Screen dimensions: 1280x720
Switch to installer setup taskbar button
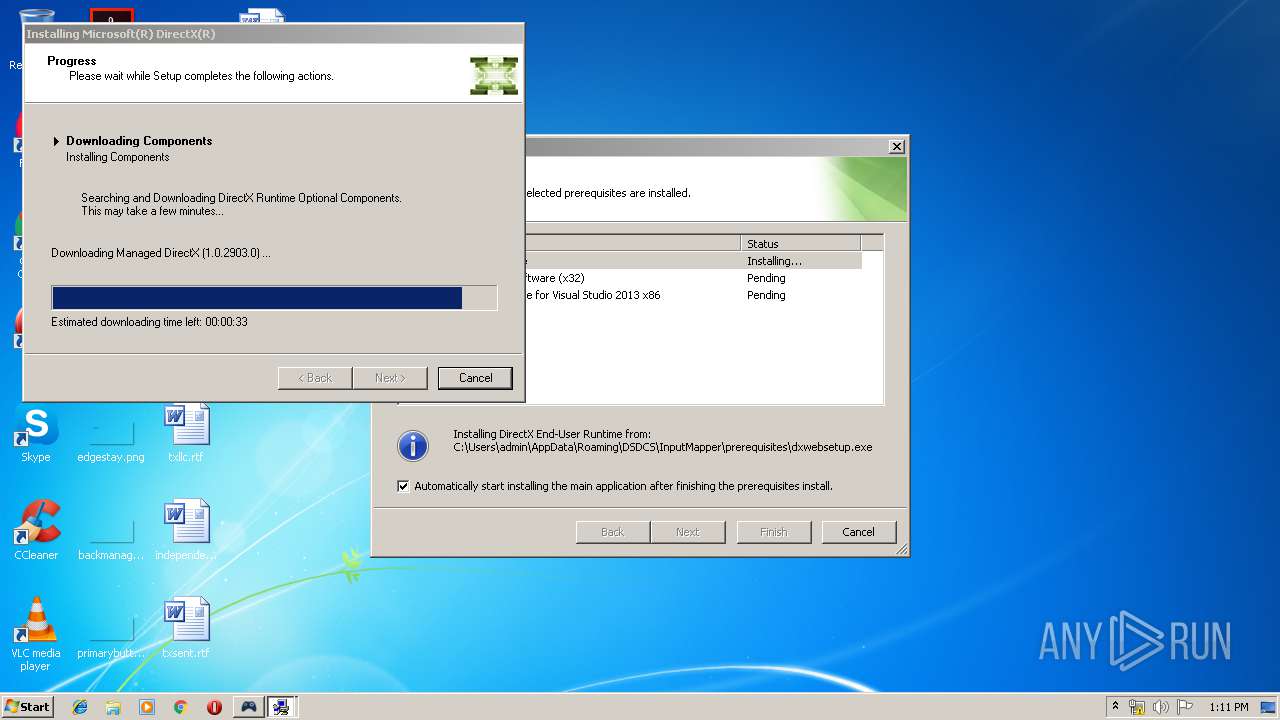point(282,707)
